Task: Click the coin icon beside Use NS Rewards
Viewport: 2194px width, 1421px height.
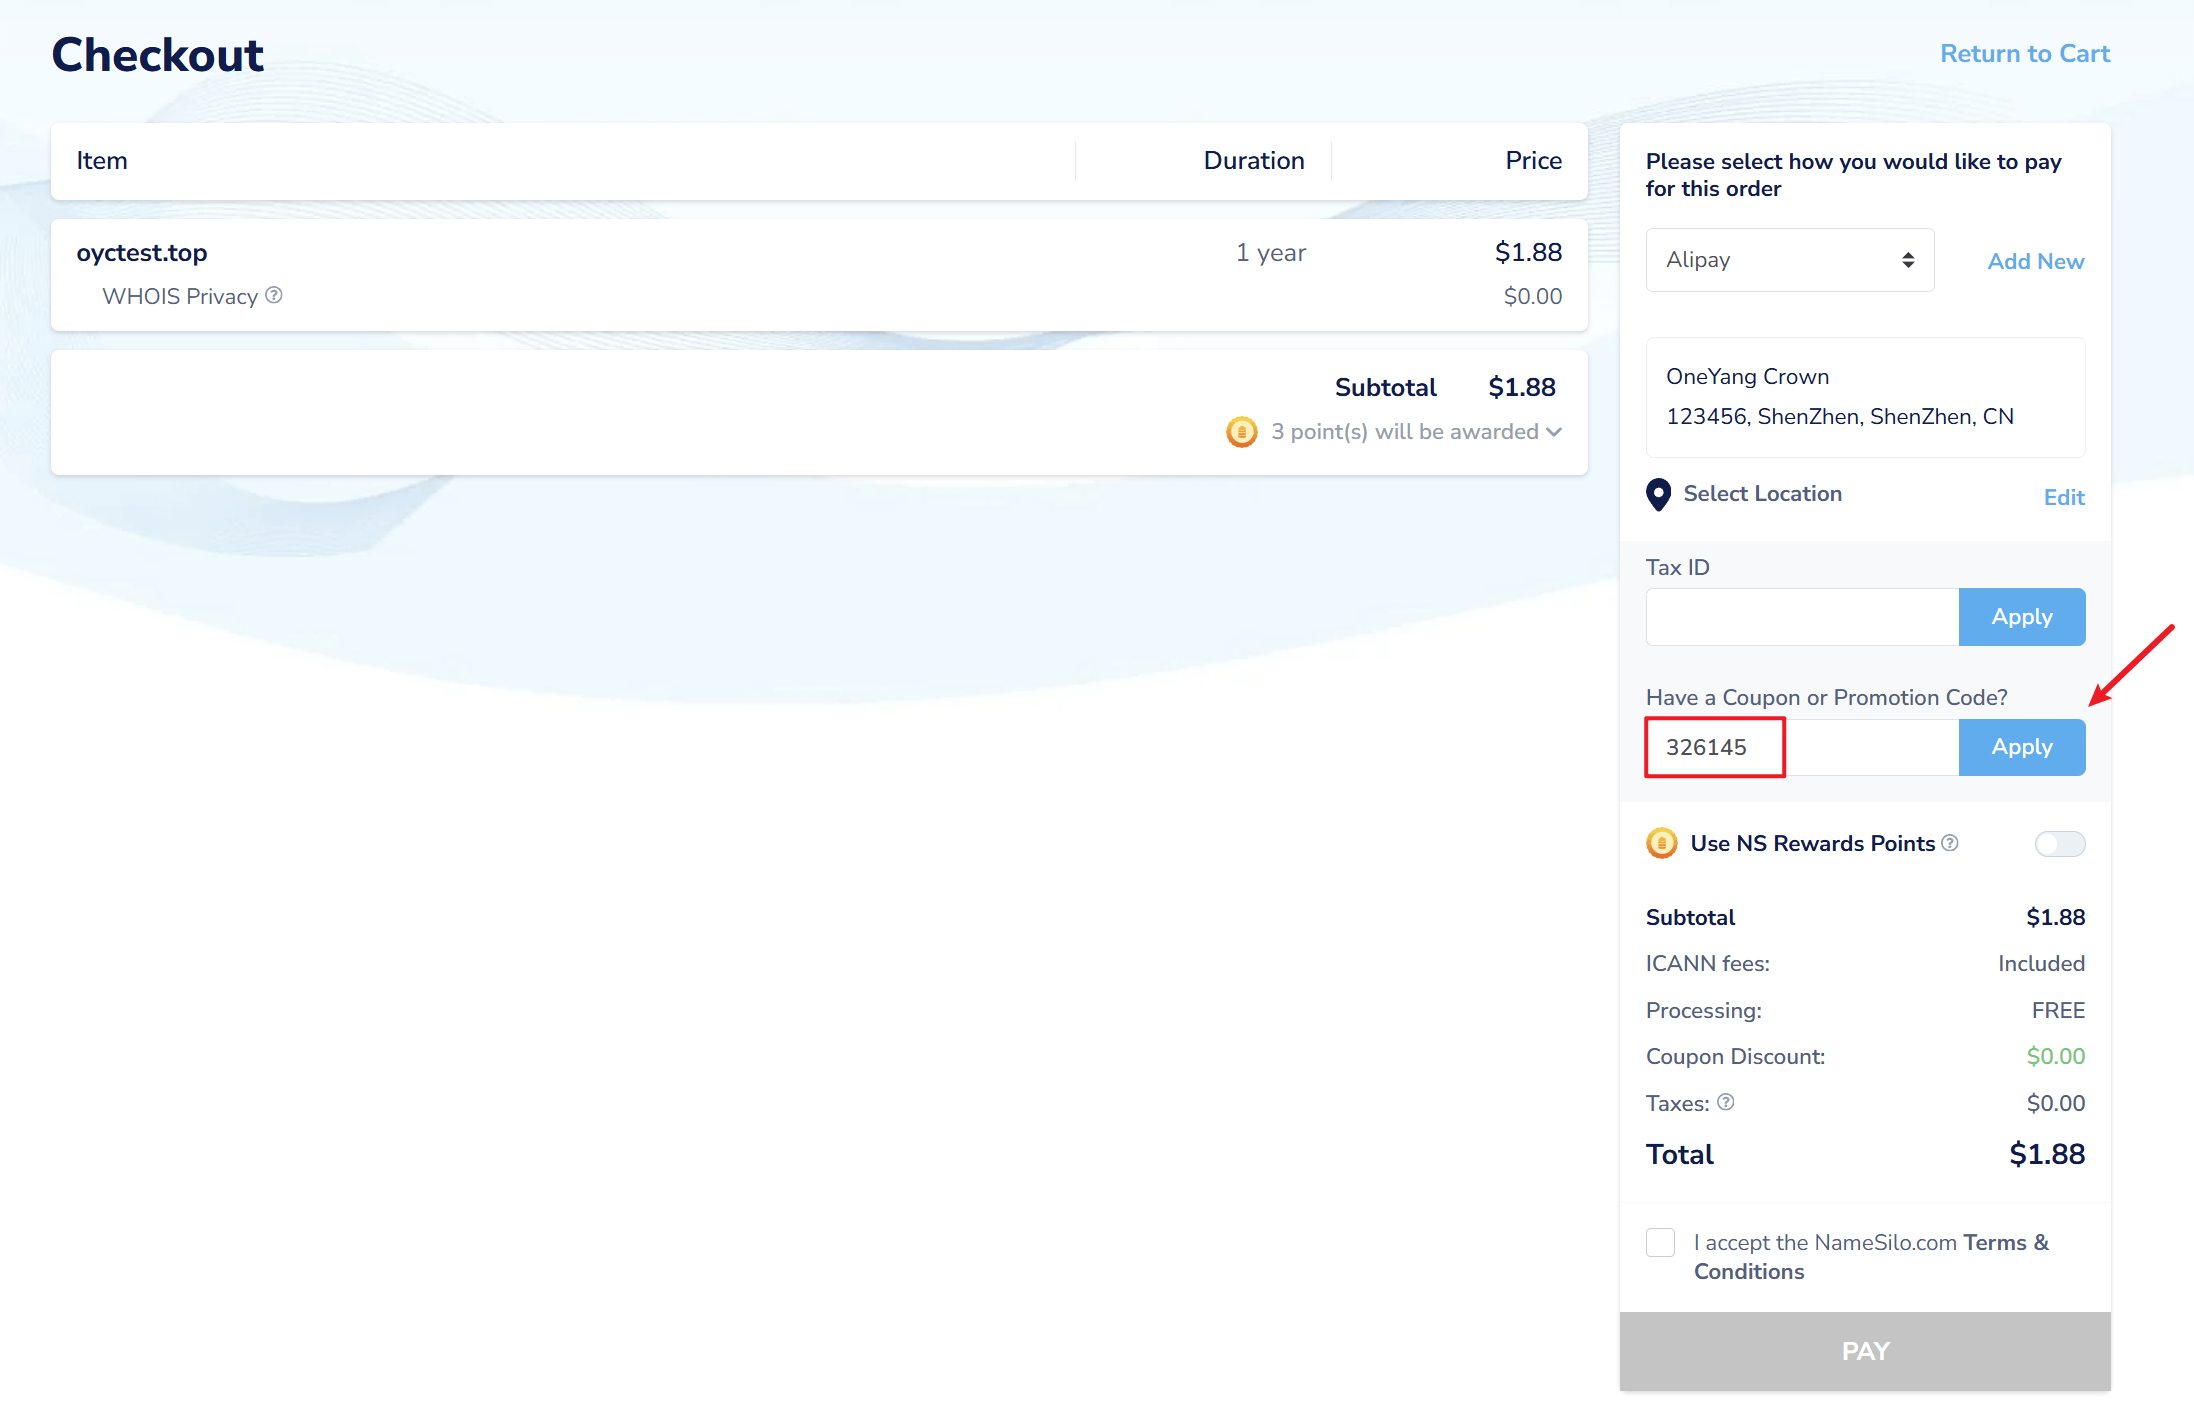Action: point(1662,843)
